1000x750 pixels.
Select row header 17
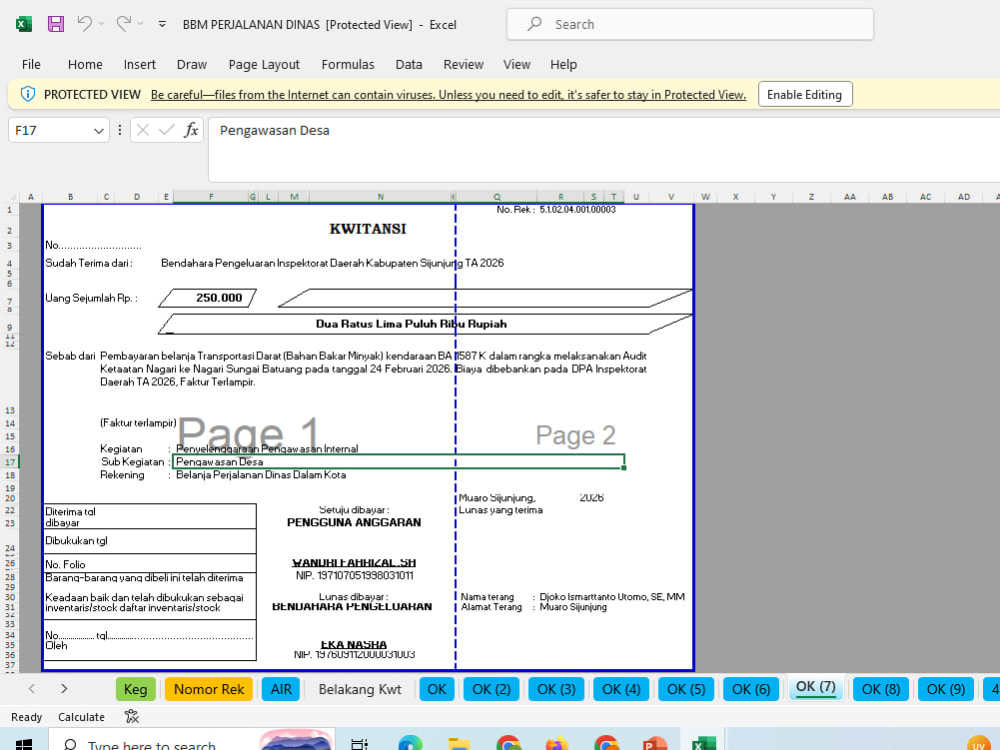tap(10, 462)
